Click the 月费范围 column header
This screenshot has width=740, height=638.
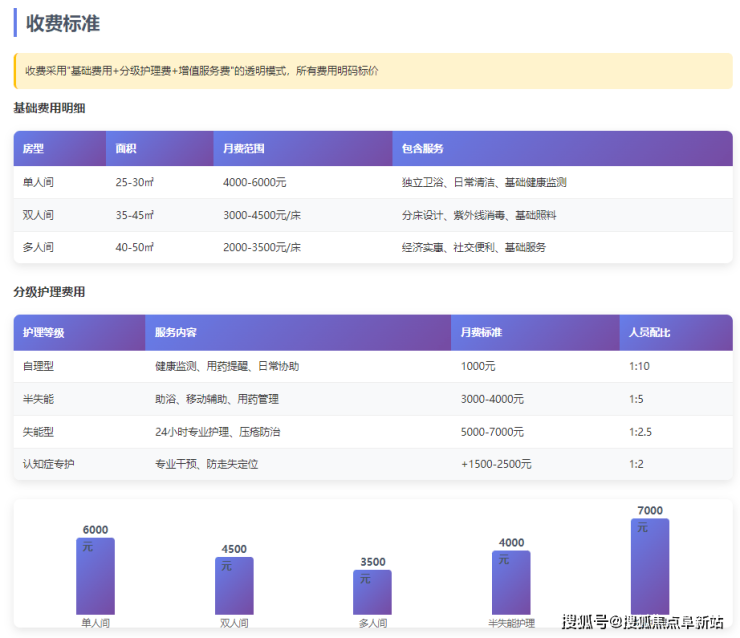click(244, 149)
